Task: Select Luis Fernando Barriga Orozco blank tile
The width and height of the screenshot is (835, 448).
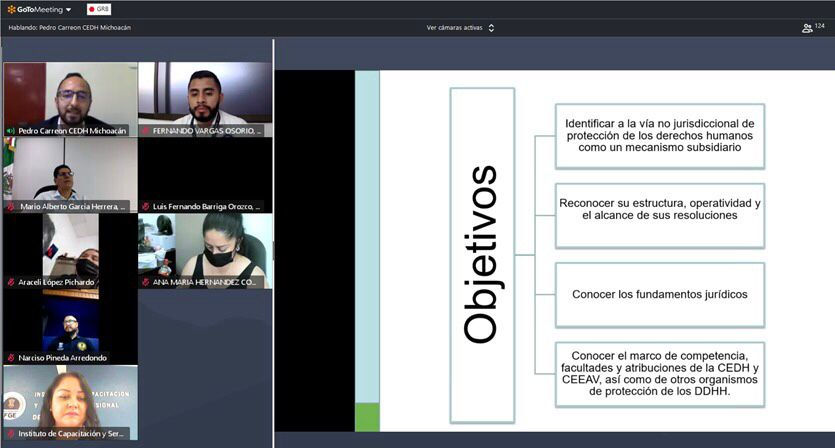Action: click(x=205, y=175)
